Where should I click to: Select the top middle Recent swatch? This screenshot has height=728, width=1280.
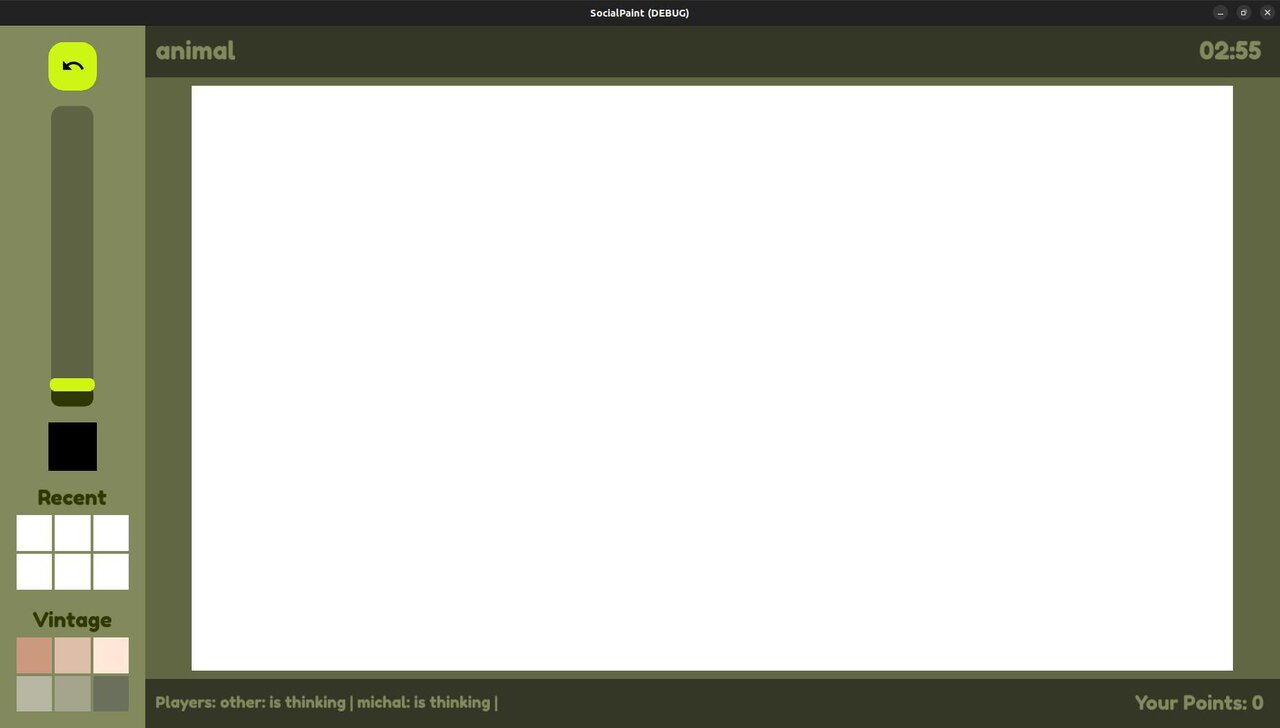(73, 533)
